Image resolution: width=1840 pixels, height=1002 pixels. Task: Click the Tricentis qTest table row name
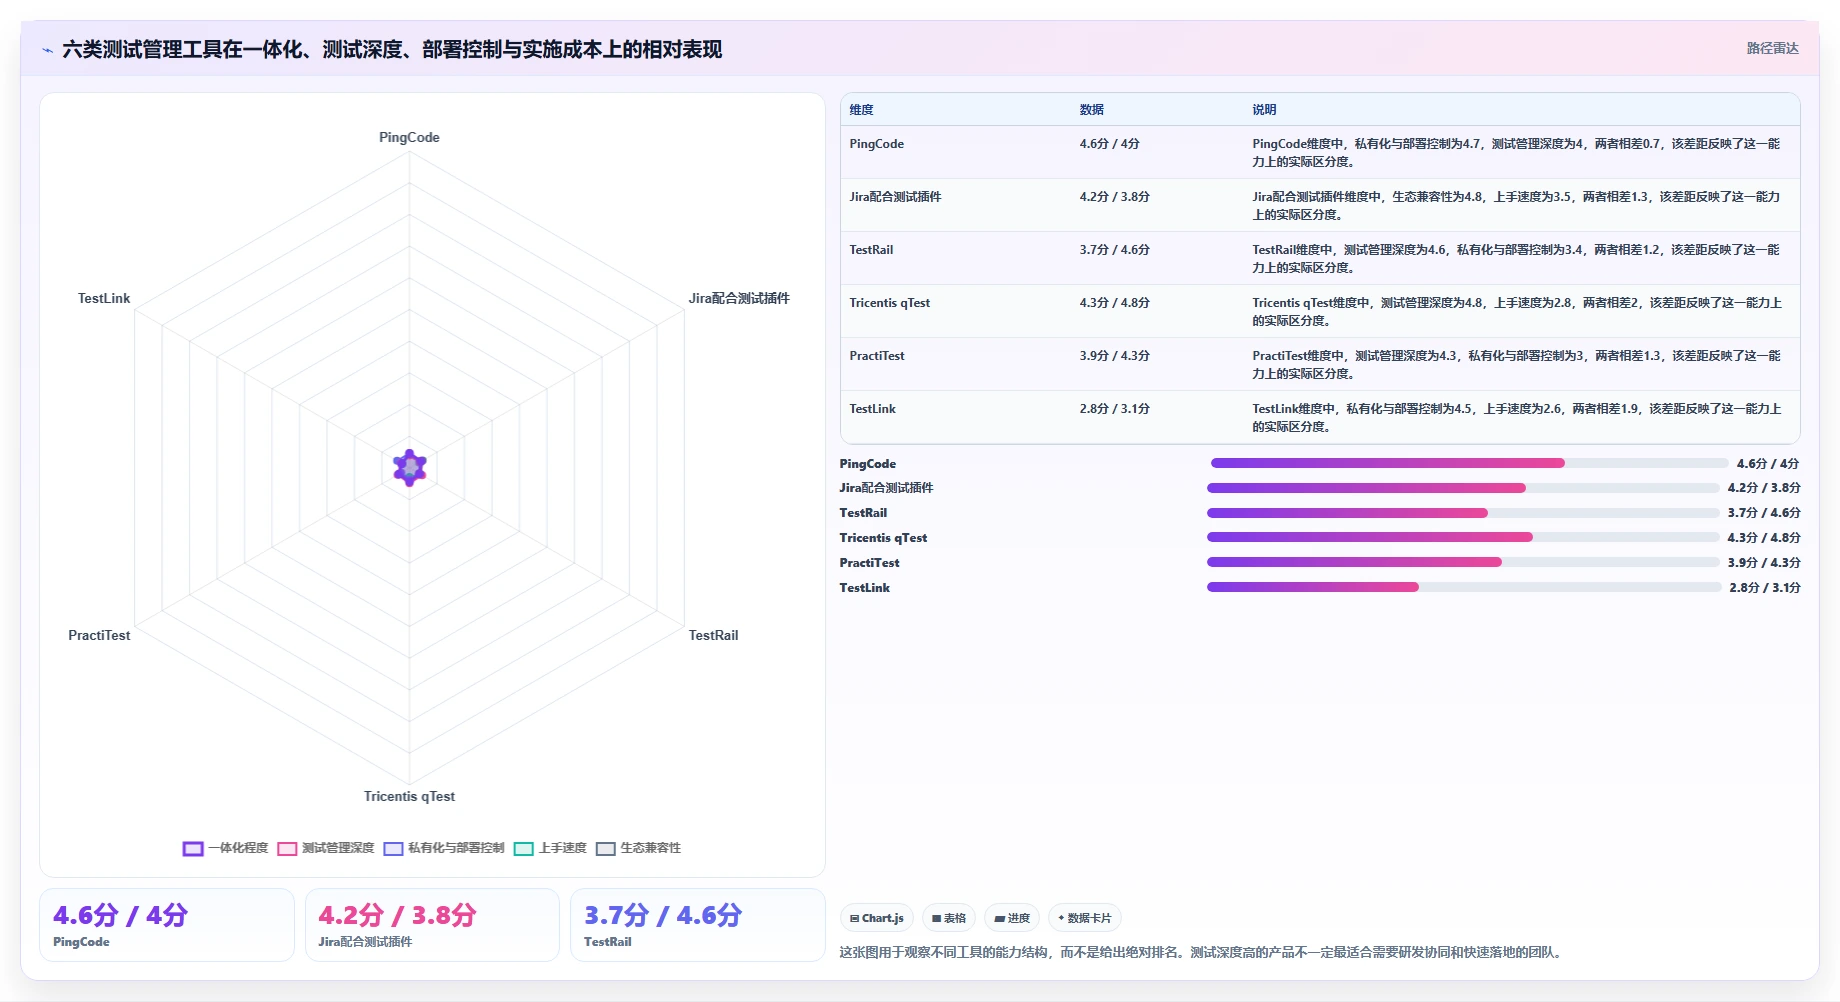[x=889, y=303]
